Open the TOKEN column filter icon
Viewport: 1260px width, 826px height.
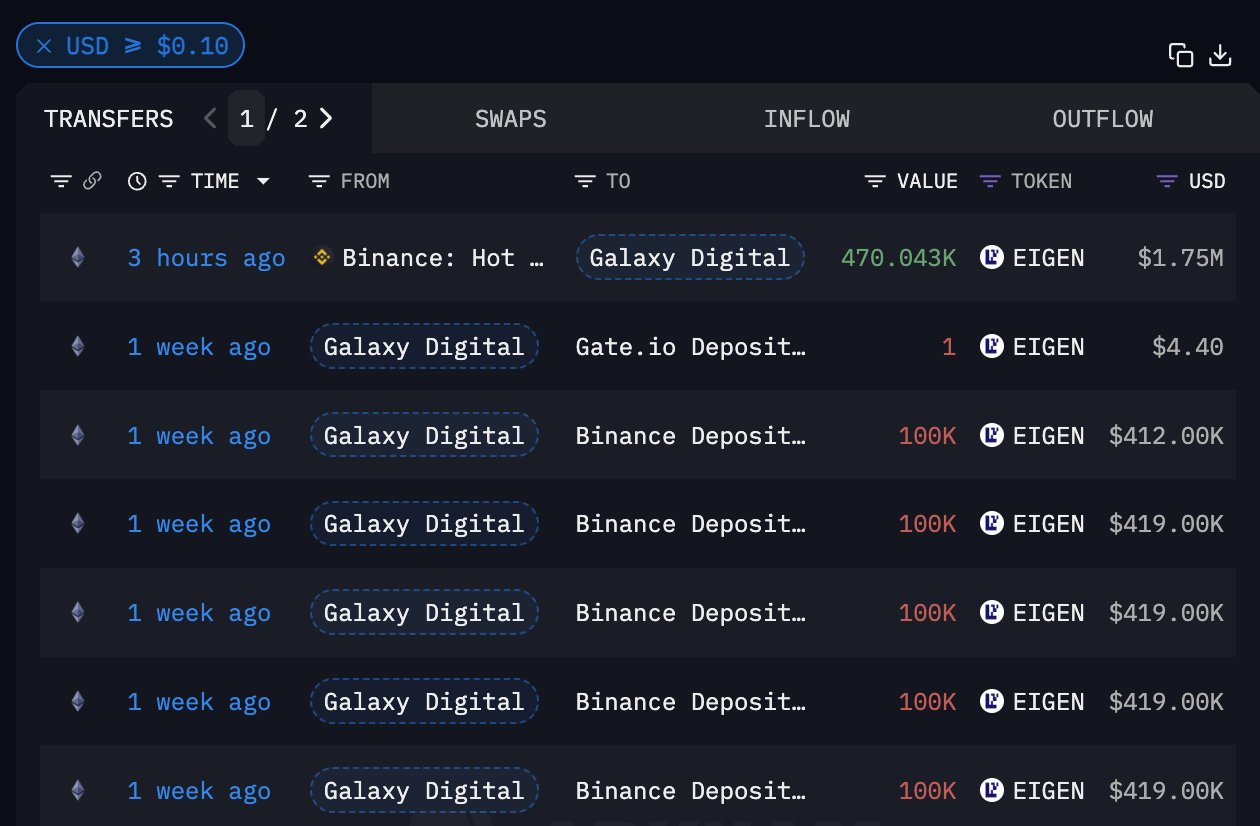click(x=990, y=181)
